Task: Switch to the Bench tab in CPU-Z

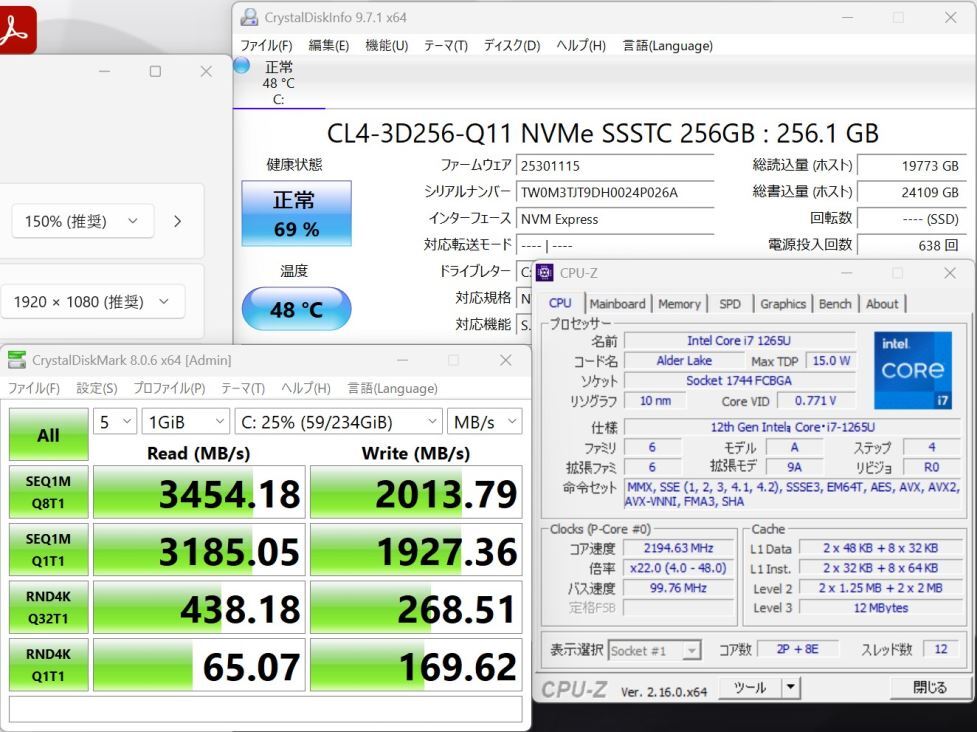Action: pos(835,303)
